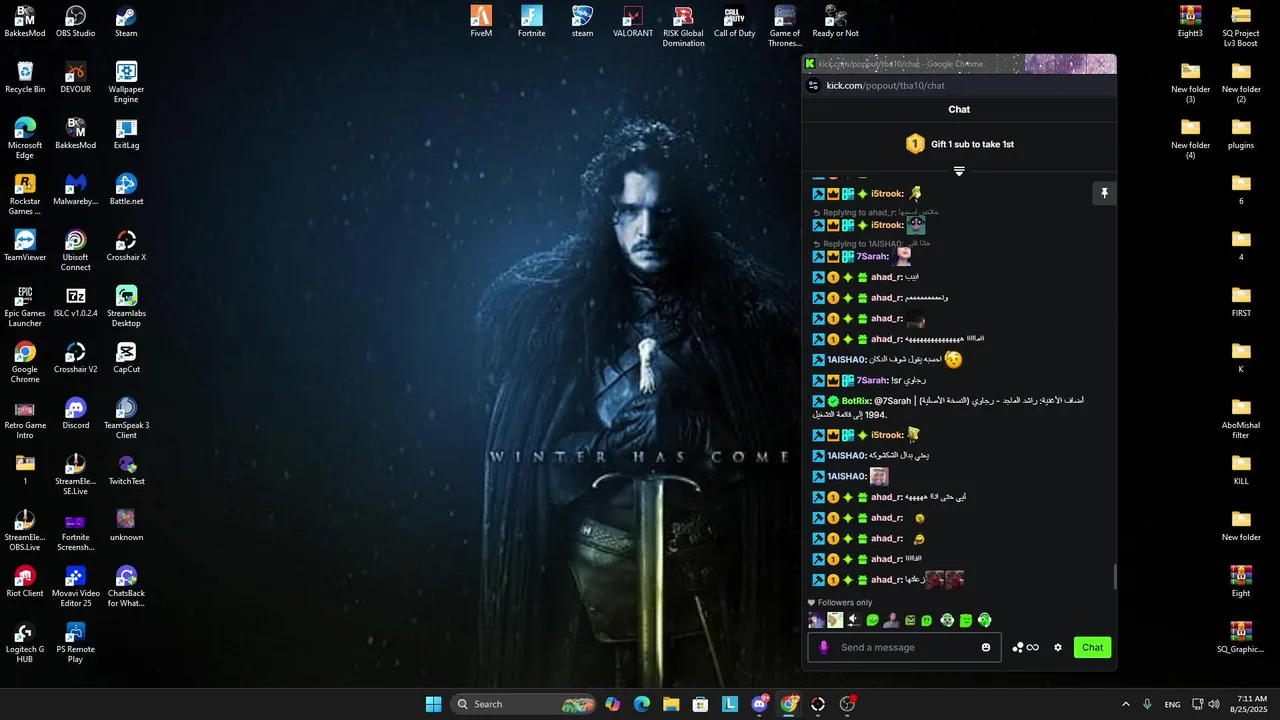Viewport: 1280px width, 720px height.
Task: Open Malwarebytes desktop shortcut
Action: [76, 189]
